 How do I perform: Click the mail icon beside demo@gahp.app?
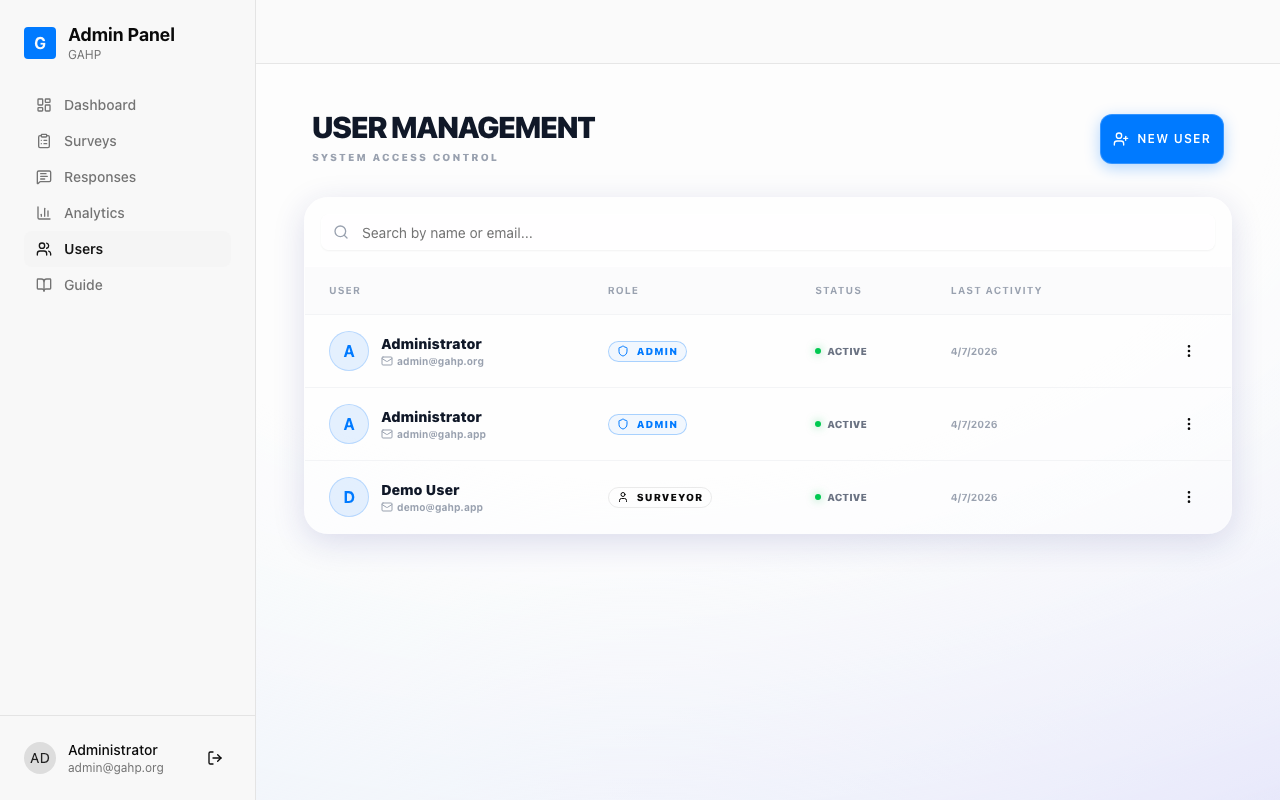[x=387, y=507]
